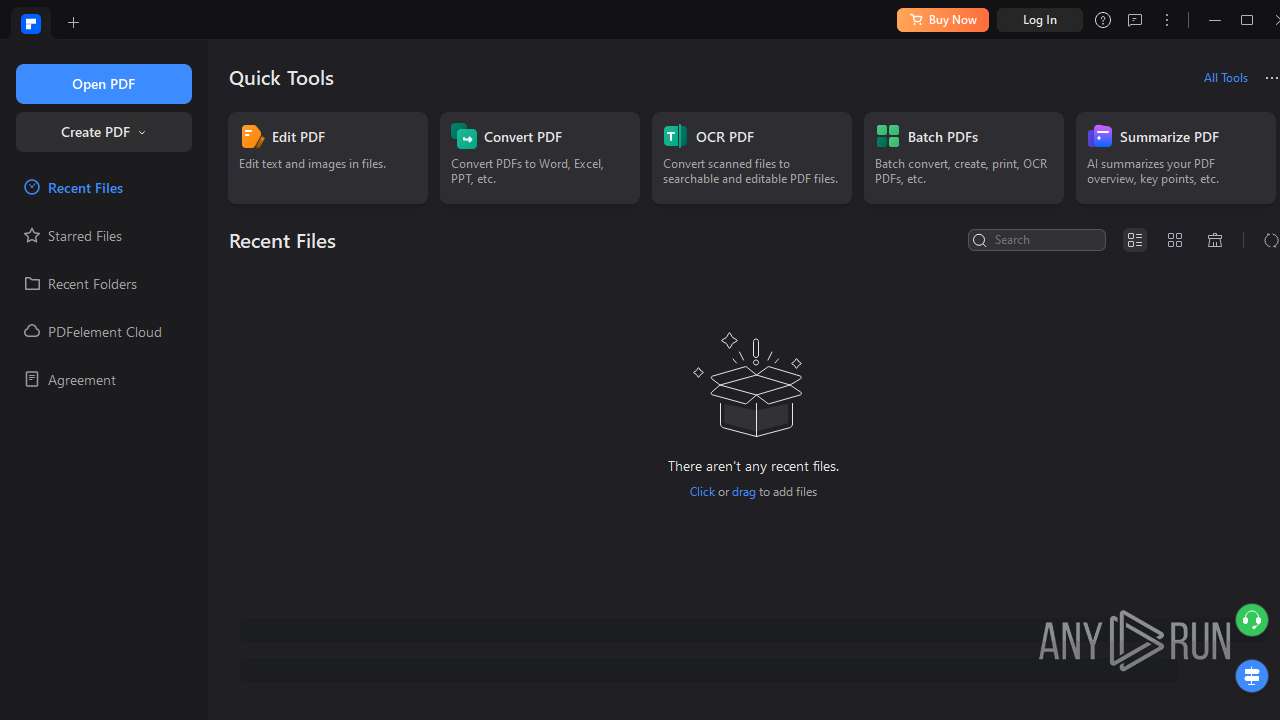Focus the recent files Search field
Screen dimensions: 1280x720
tap(1037, 240)
